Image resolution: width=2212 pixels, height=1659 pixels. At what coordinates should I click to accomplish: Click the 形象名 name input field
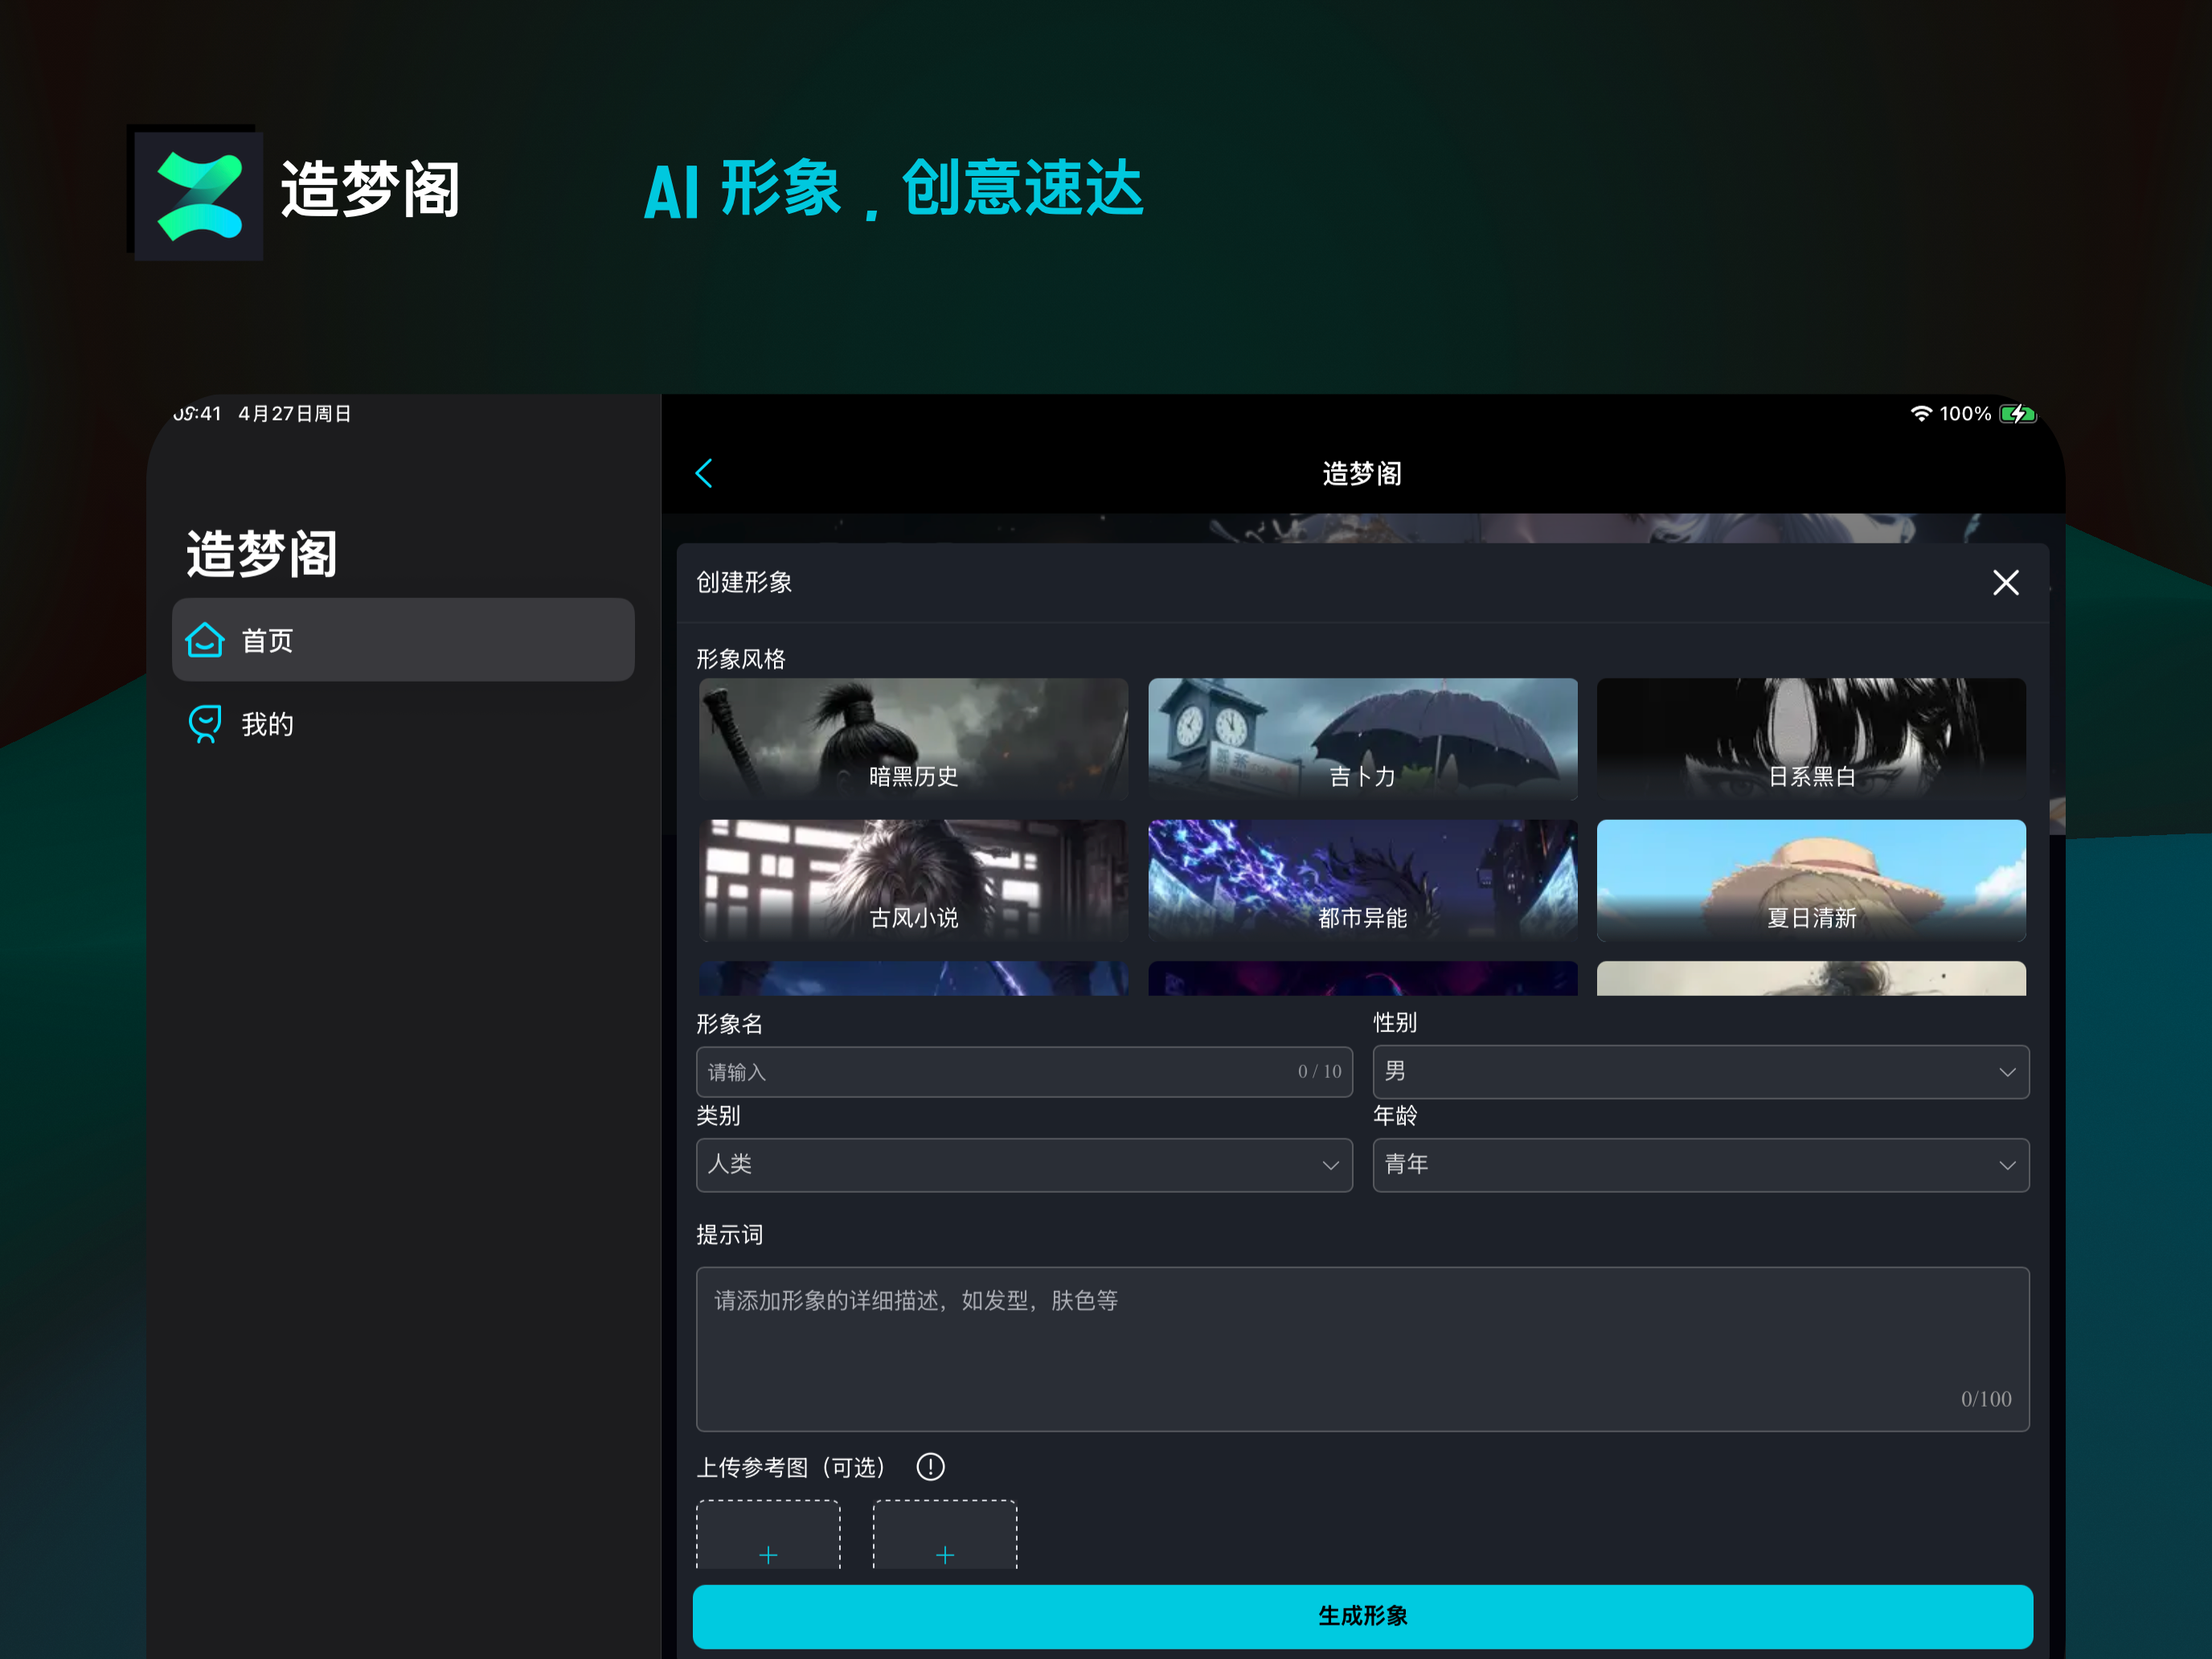(1024, 1072)
